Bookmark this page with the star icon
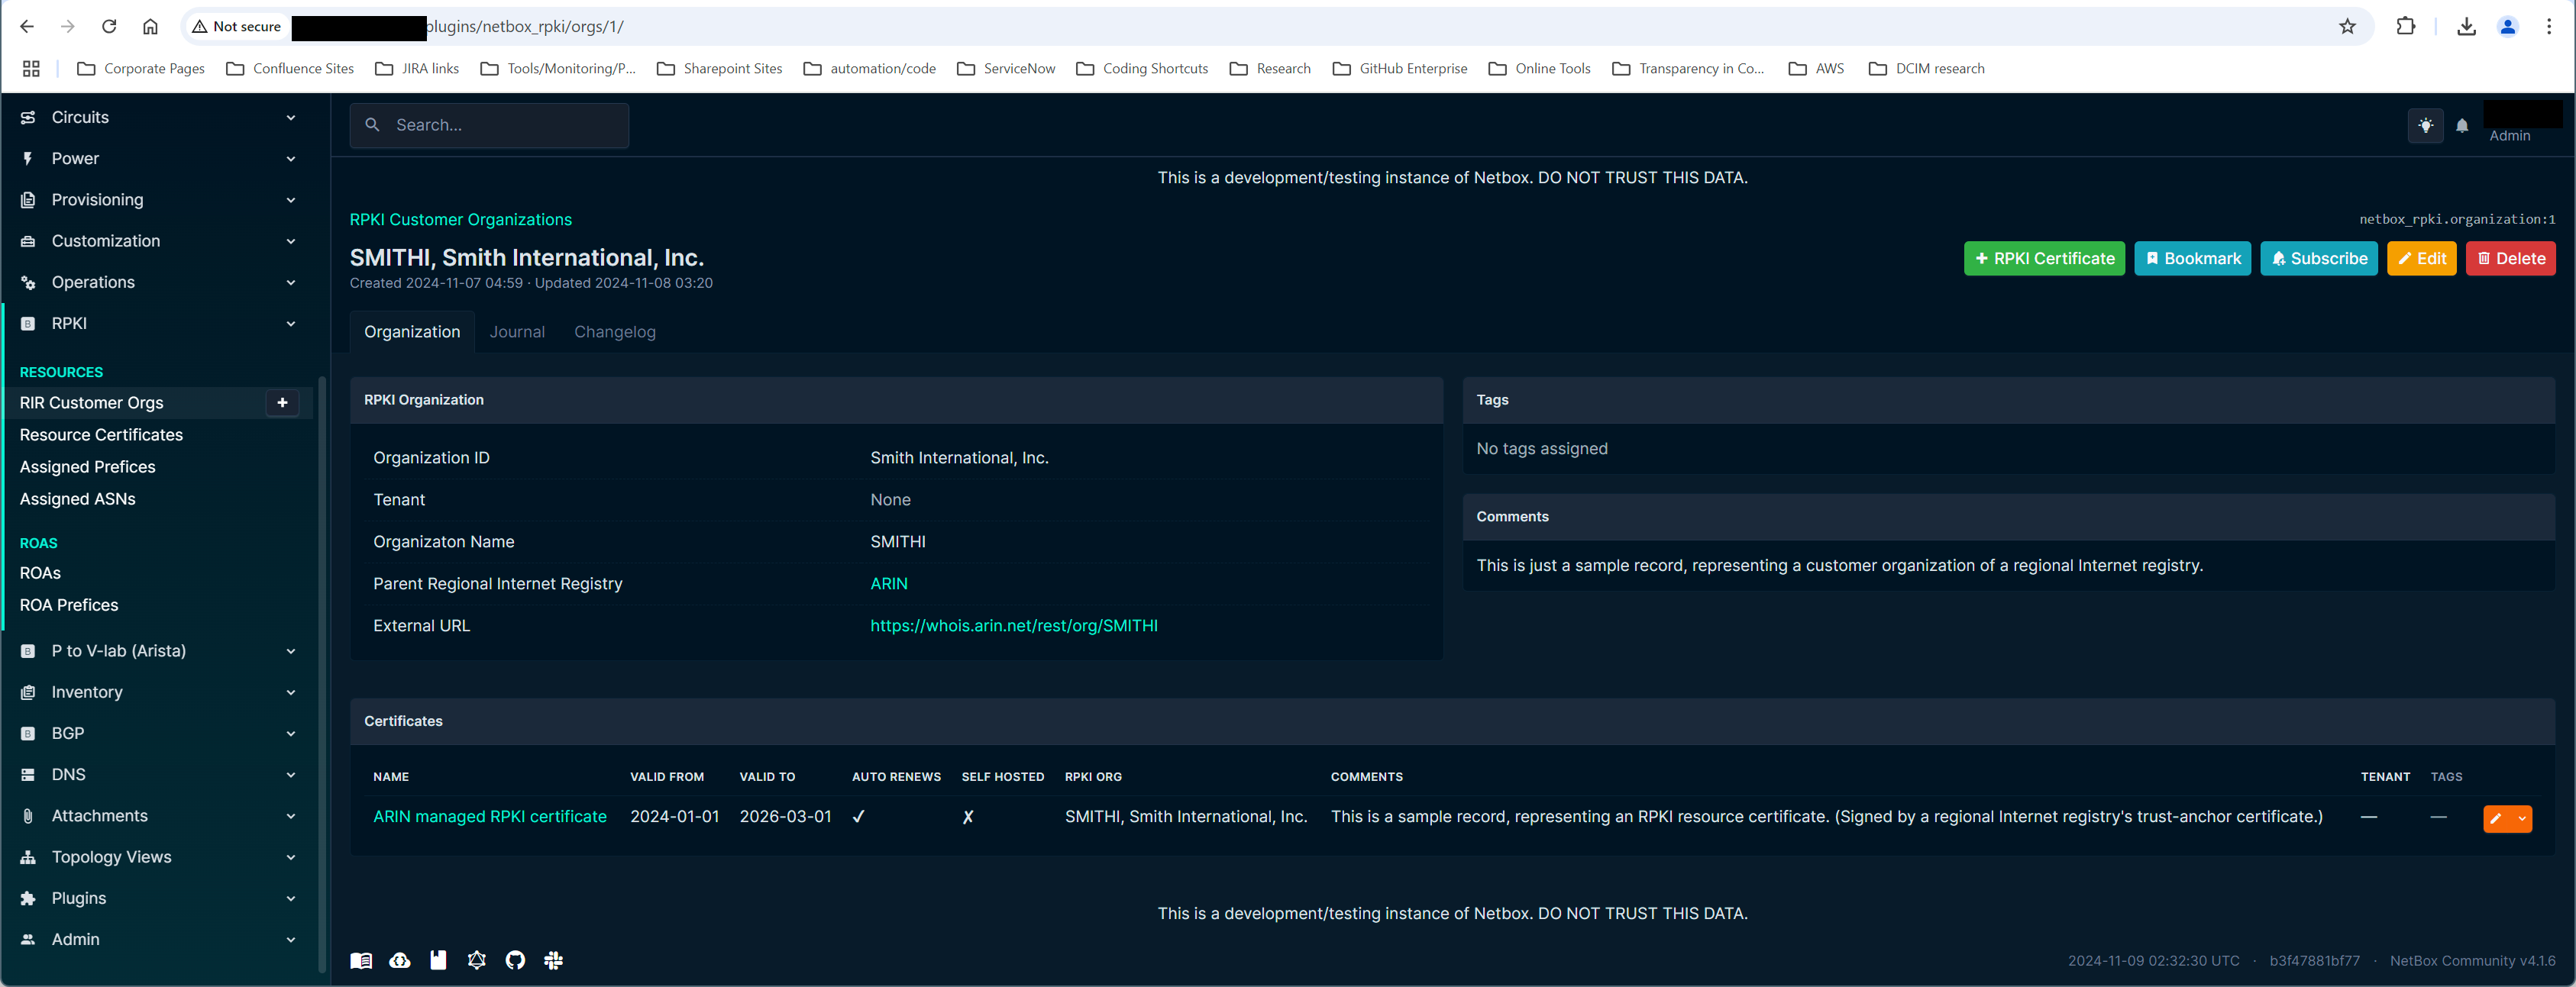Screen dimensions: 2576x987 (x=2347, y=27)
